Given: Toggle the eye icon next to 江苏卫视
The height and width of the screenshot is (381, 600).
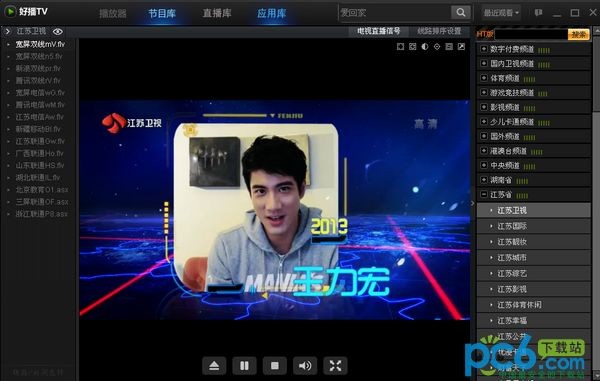Looking at the screenshot, I should click(x=57, y=31).
